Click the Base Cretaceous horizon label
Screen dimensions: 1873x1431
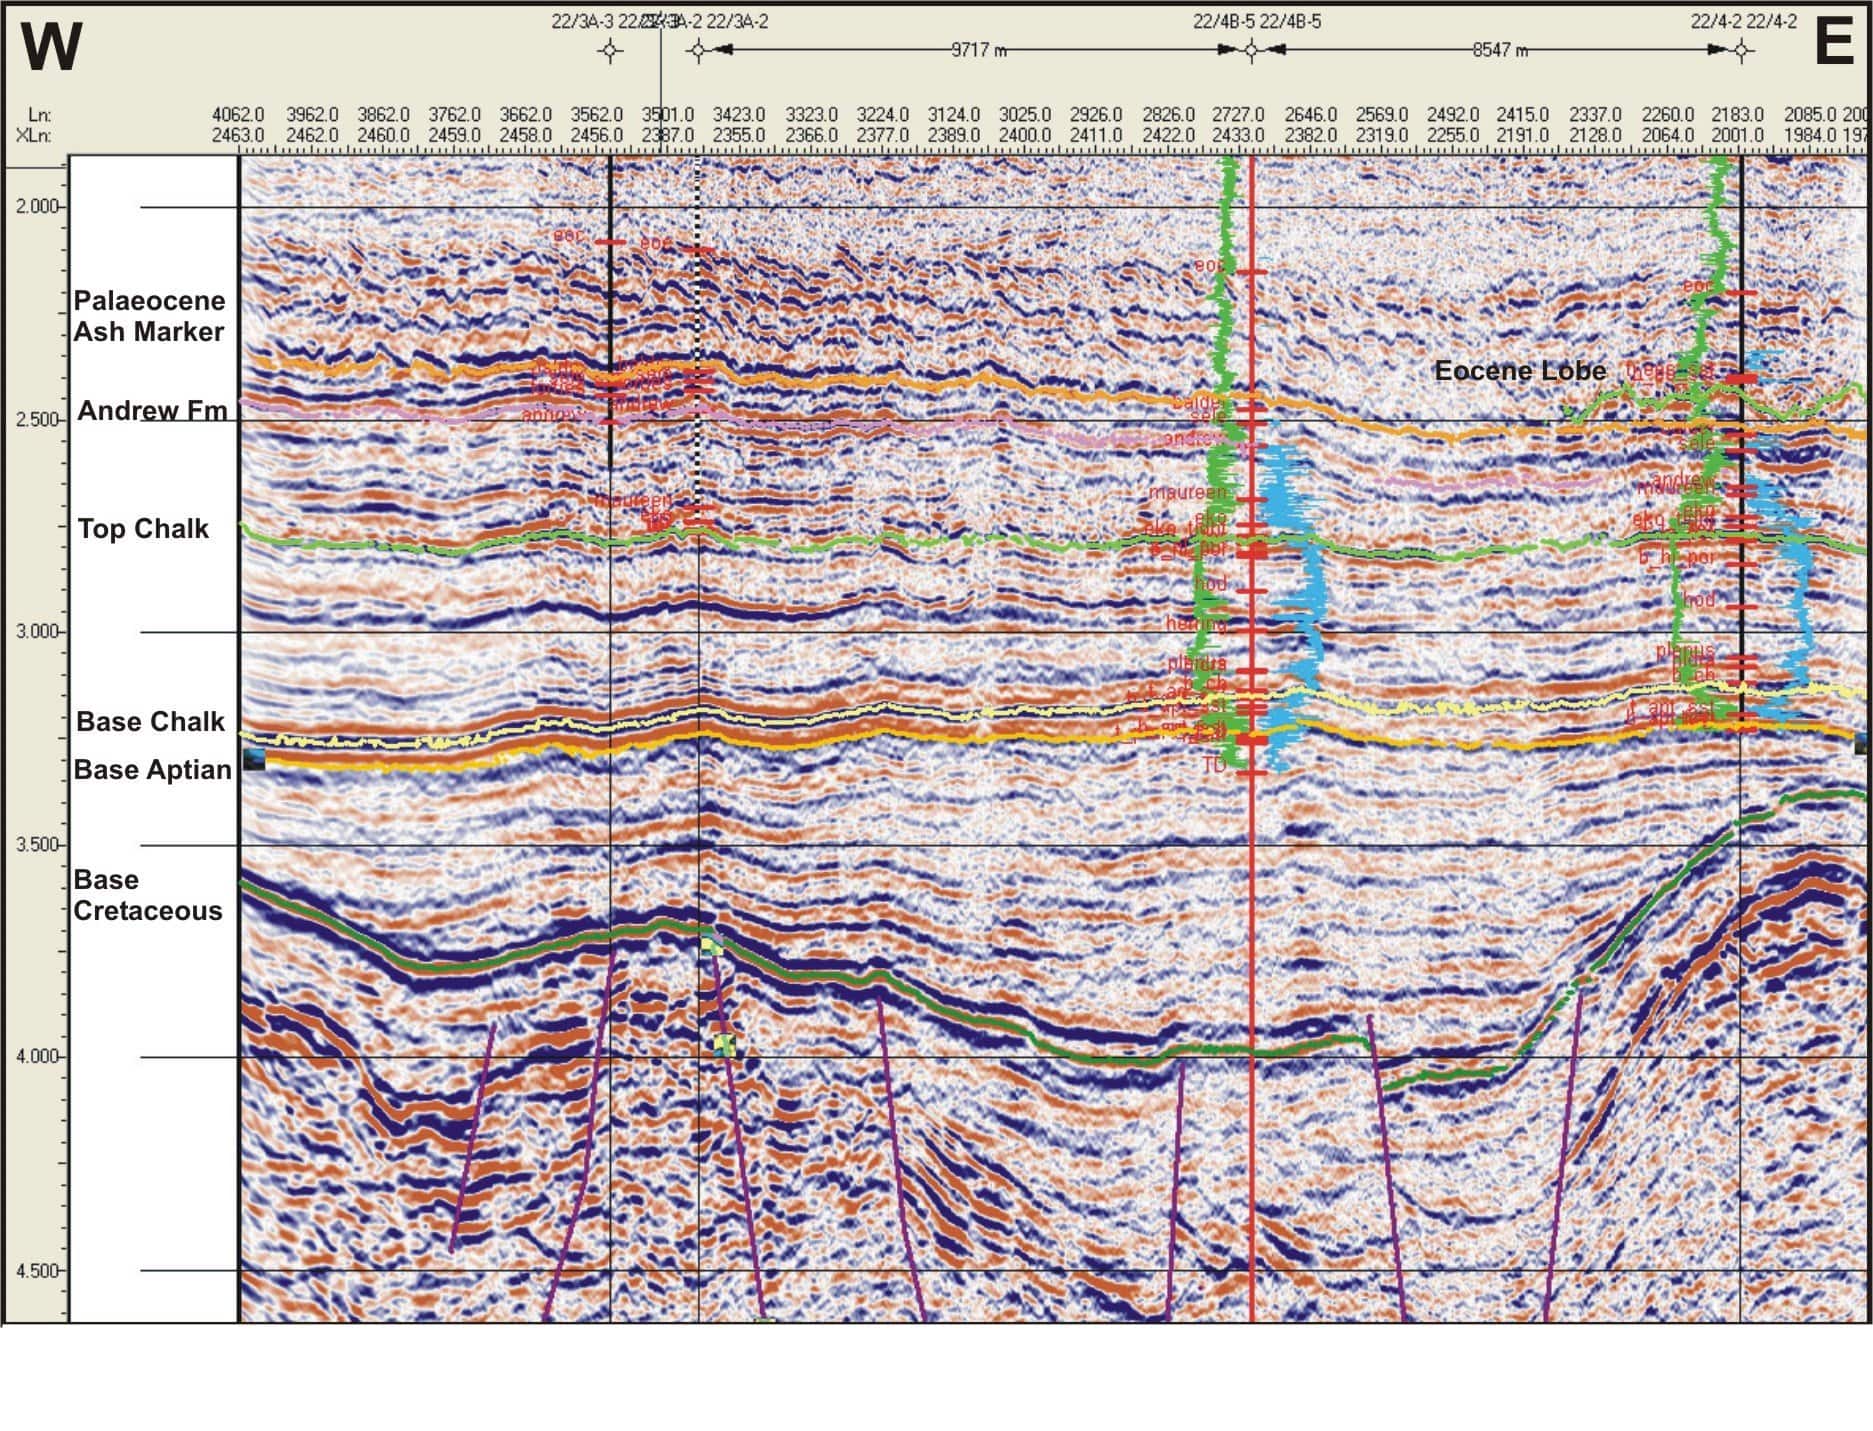click(x=147, y=895)
